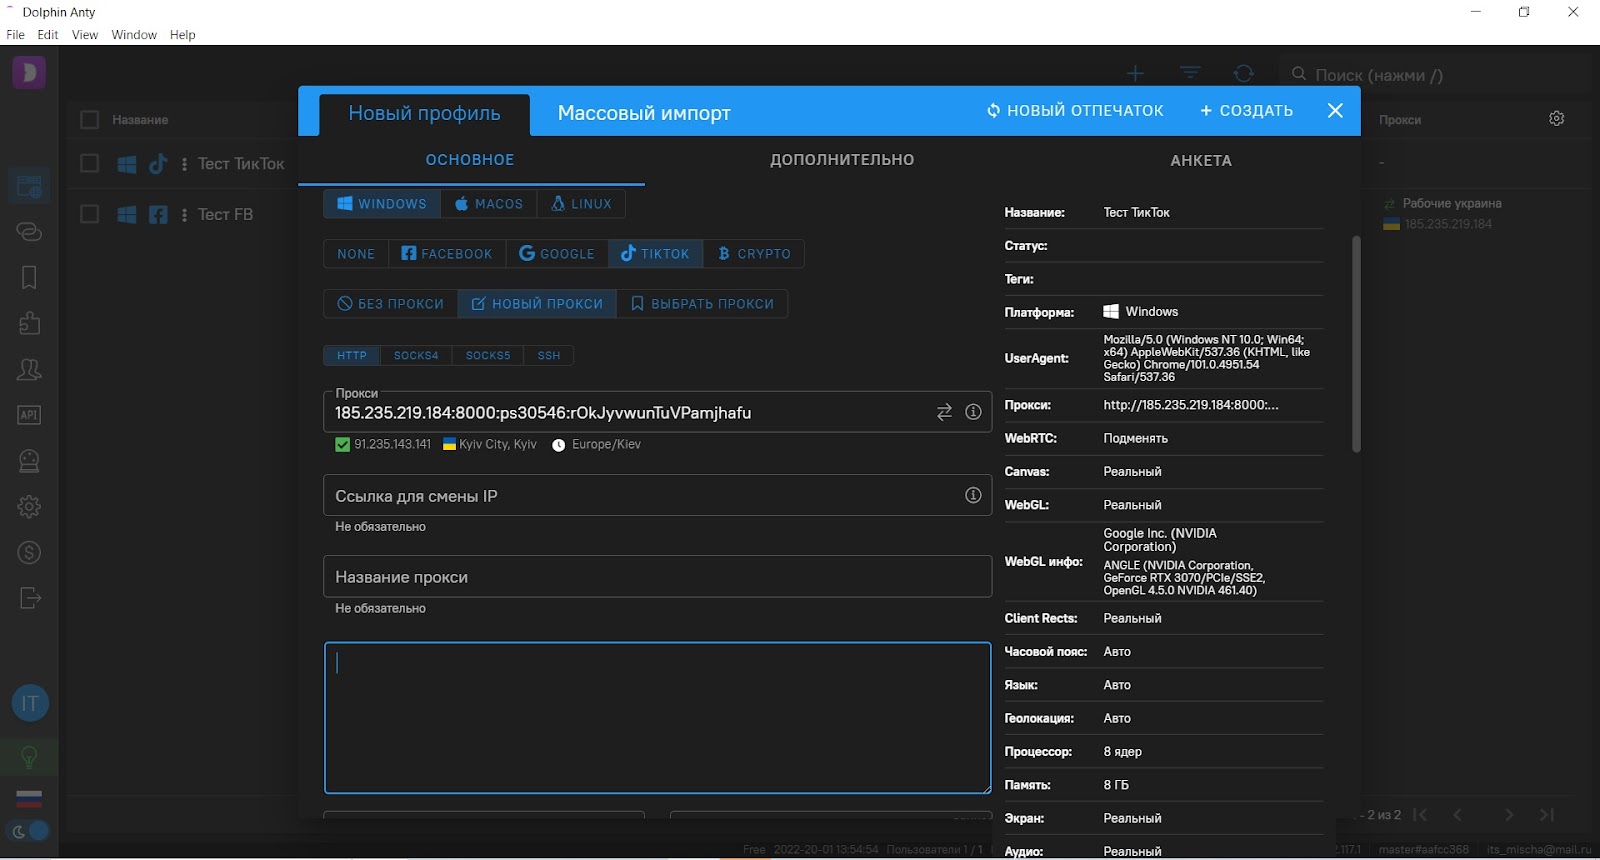
Task: Click the lightbulb tips icon
Action: click(x=29, y=757)
